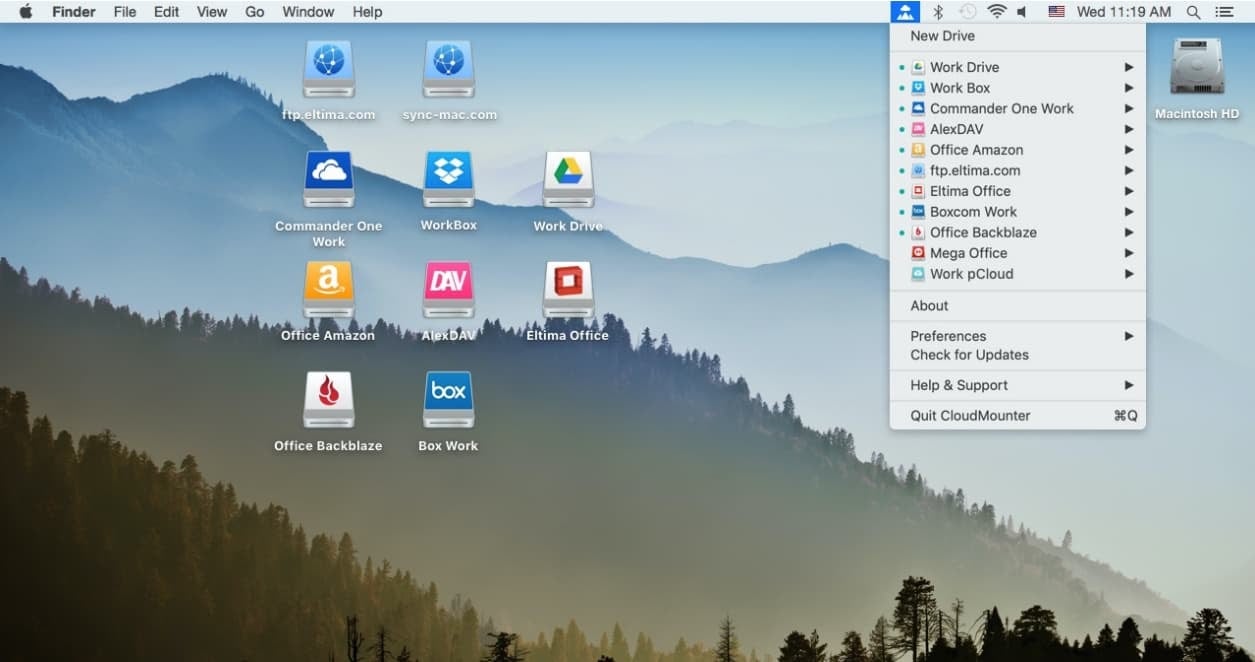The height and width of the screenshot is (662, 1255).
Task: Open the US flag input source menu
Action: [x=1056, y=12]
